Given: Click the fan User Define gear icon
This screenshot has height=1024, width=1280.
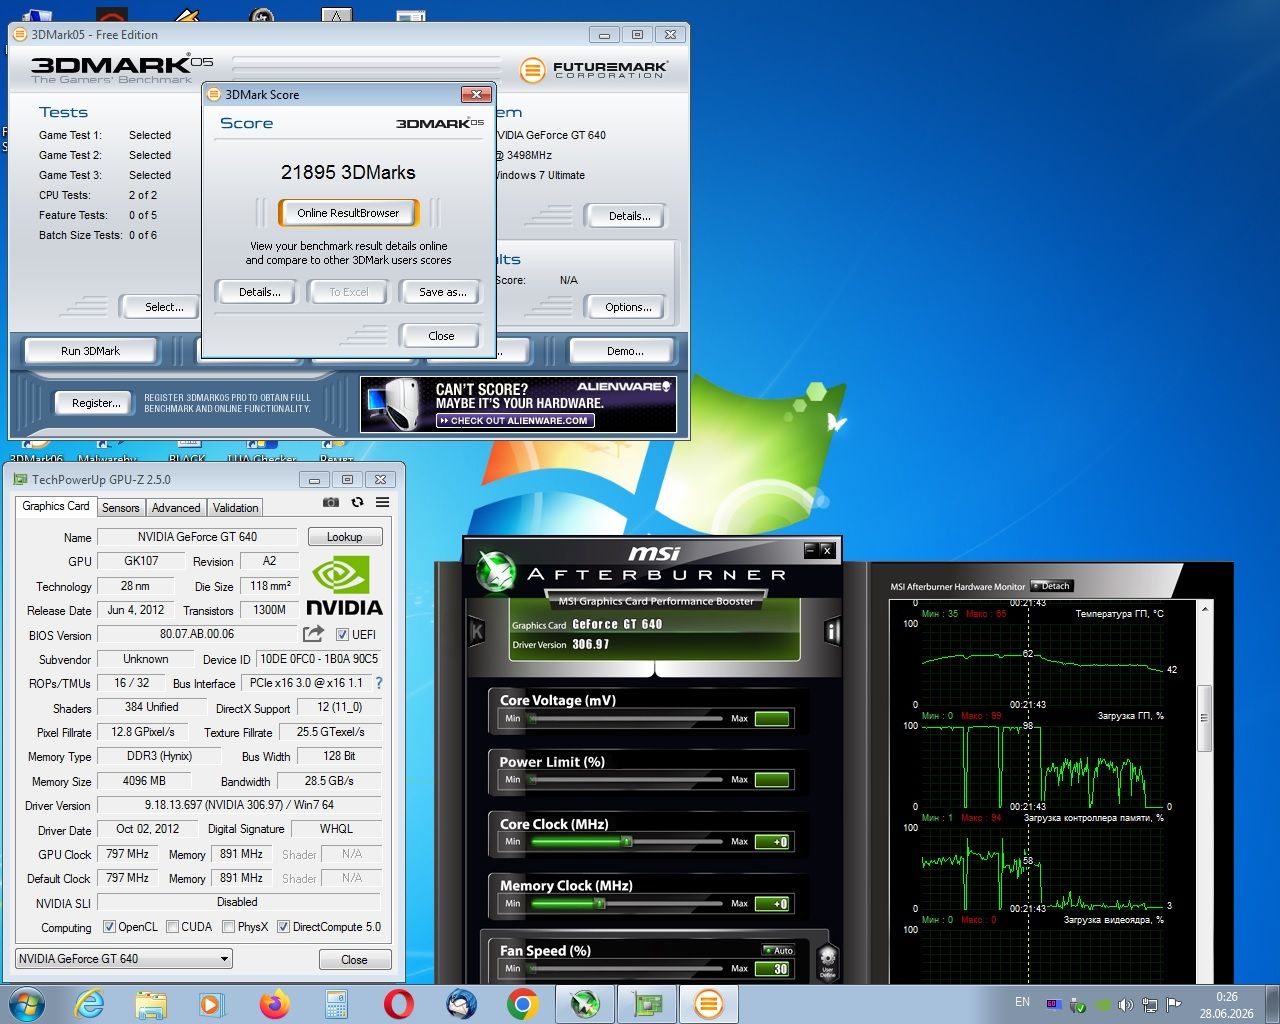Looking at the screenshot, I should pyautogui.click(x=827, y=961).
